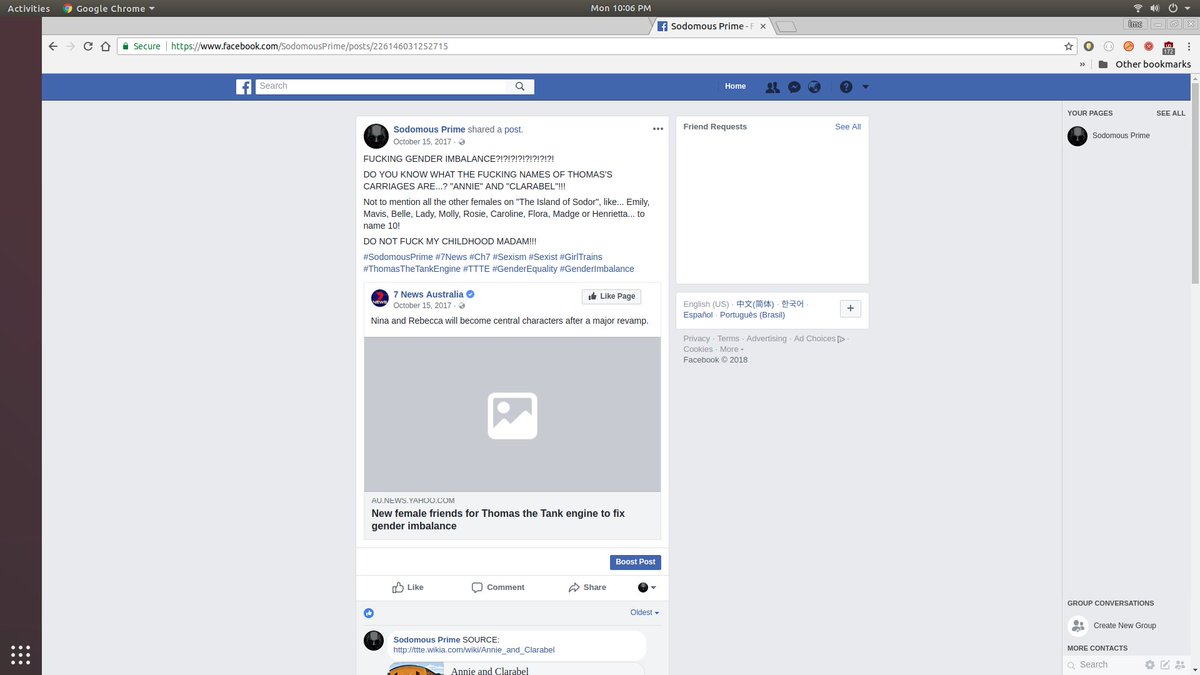
Task: Open the Quick Help question mark icon
Action: coord(846,87)
